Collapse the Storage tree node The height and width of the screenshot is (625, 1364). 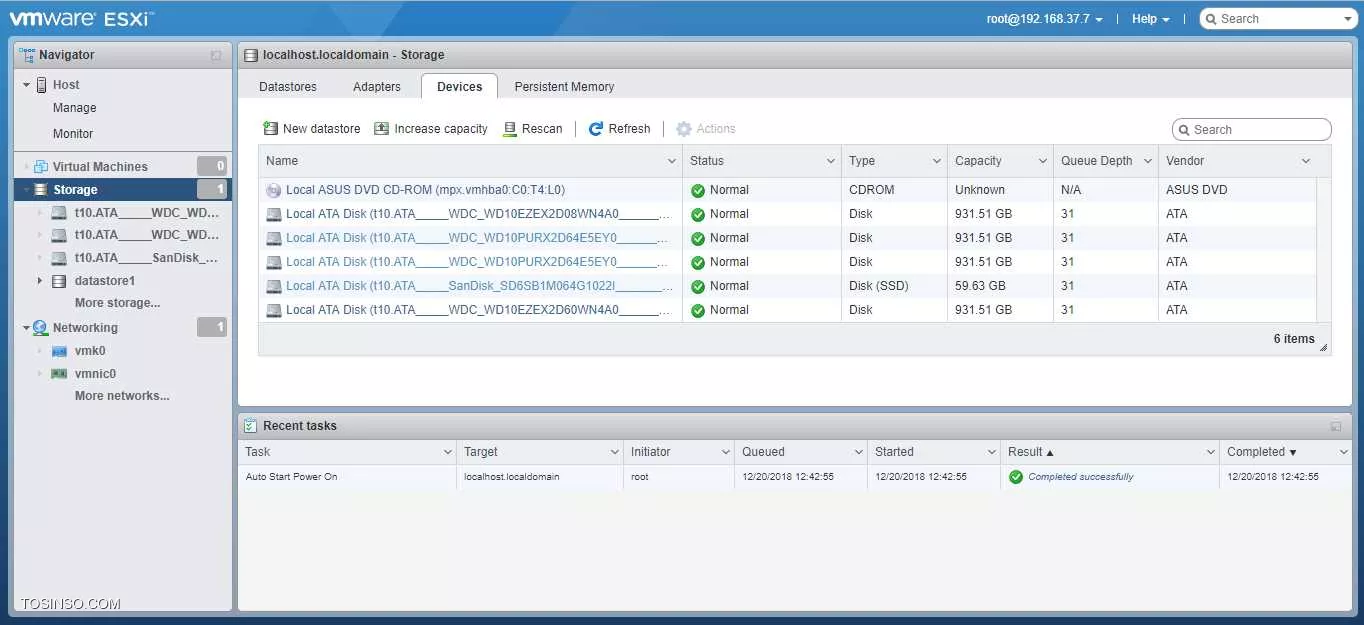point(27,190)
